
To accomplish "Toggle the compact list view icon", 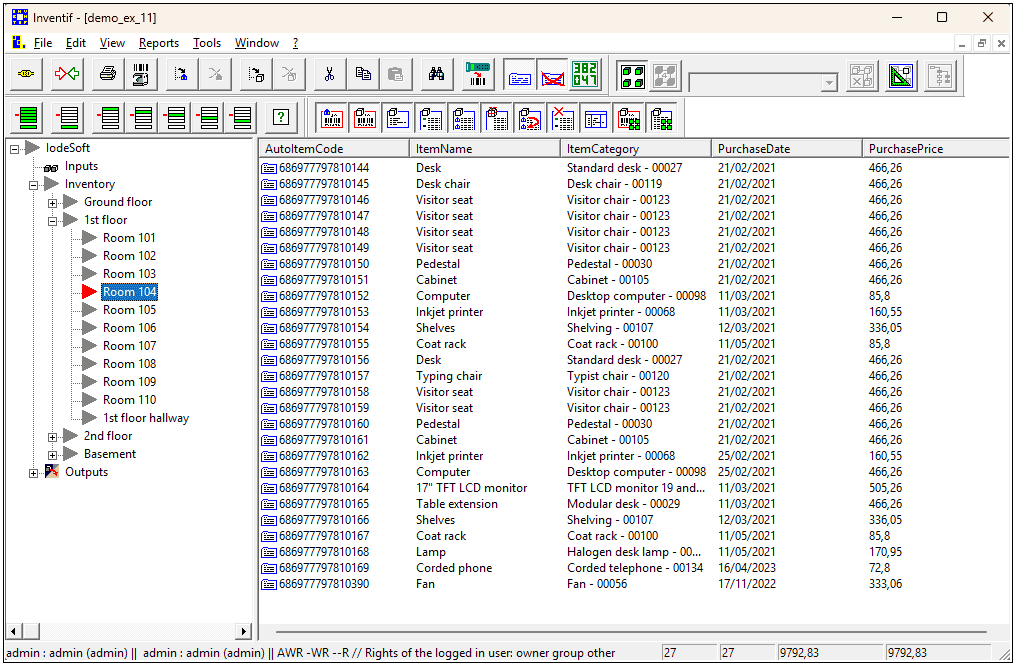I will click(x=67, y=117).
